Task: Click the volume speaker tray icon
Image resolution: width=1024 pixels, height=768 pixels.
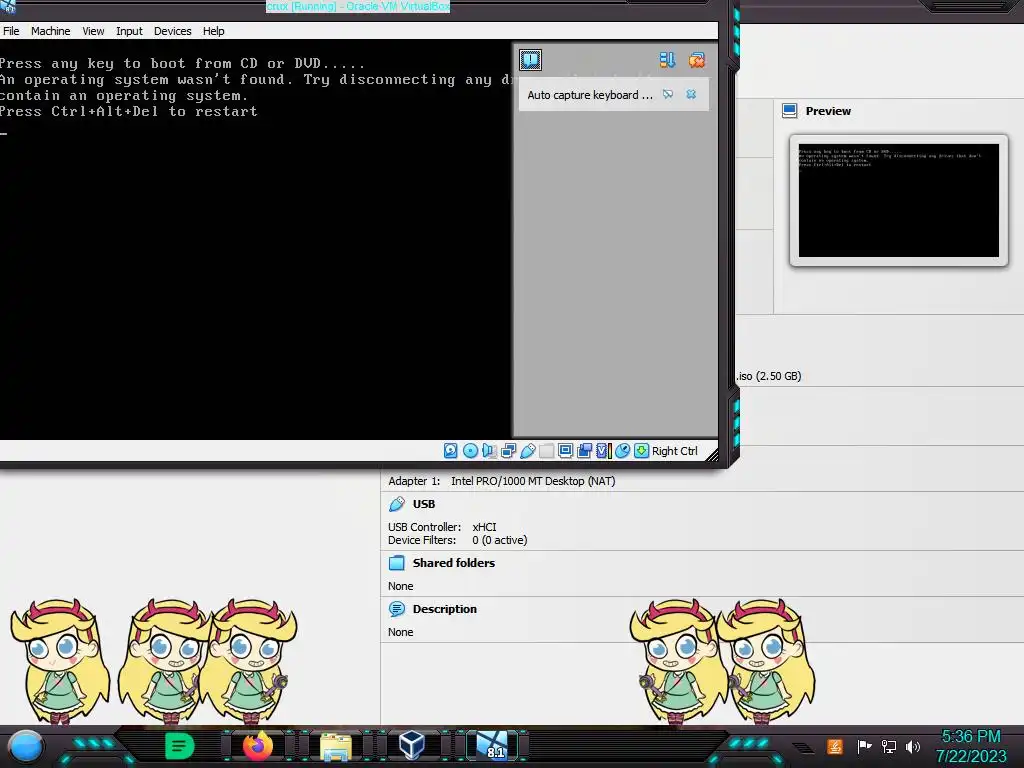Action: pyautogui.click(x=913, y=746)
